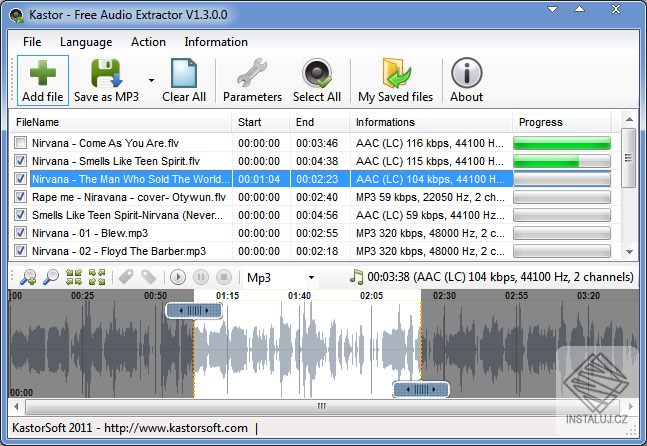Click the stop button in waveform toolbar
The height and width of the screenshot is (446, 647).
(224, 277)
